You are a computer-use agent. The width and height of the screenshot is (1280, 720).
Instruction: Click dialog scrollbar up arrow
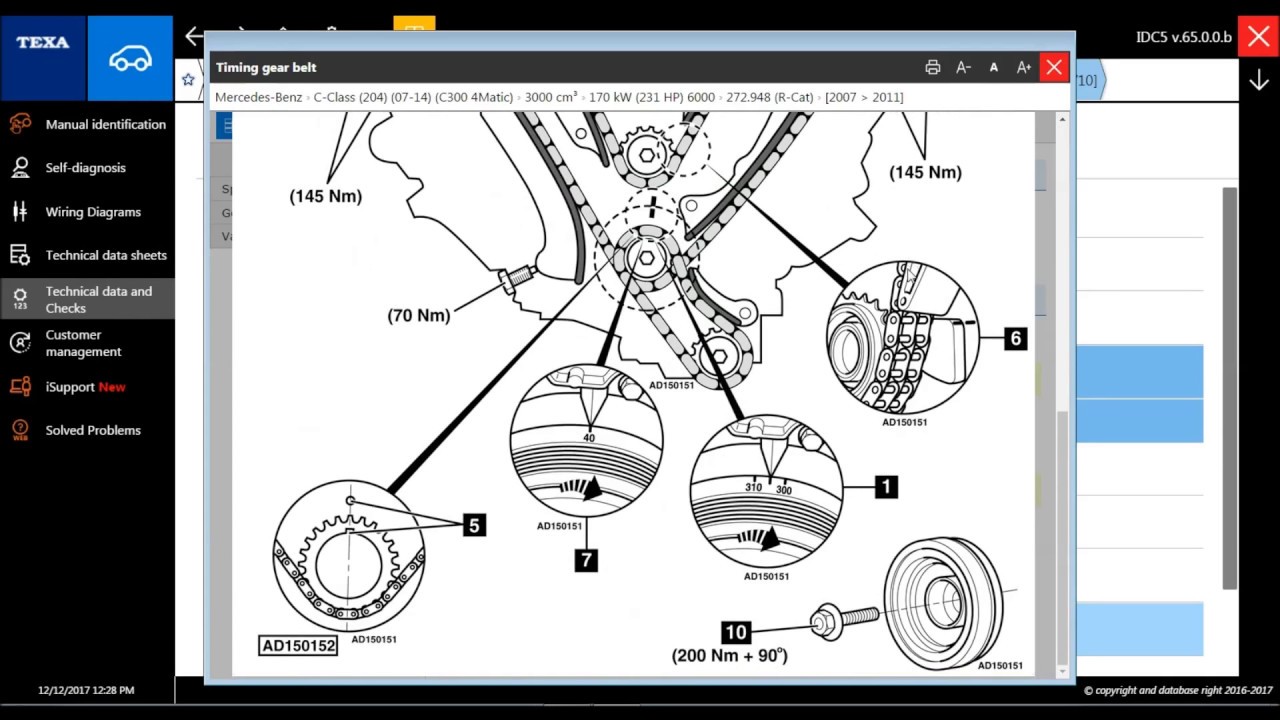pos(1062,119)
